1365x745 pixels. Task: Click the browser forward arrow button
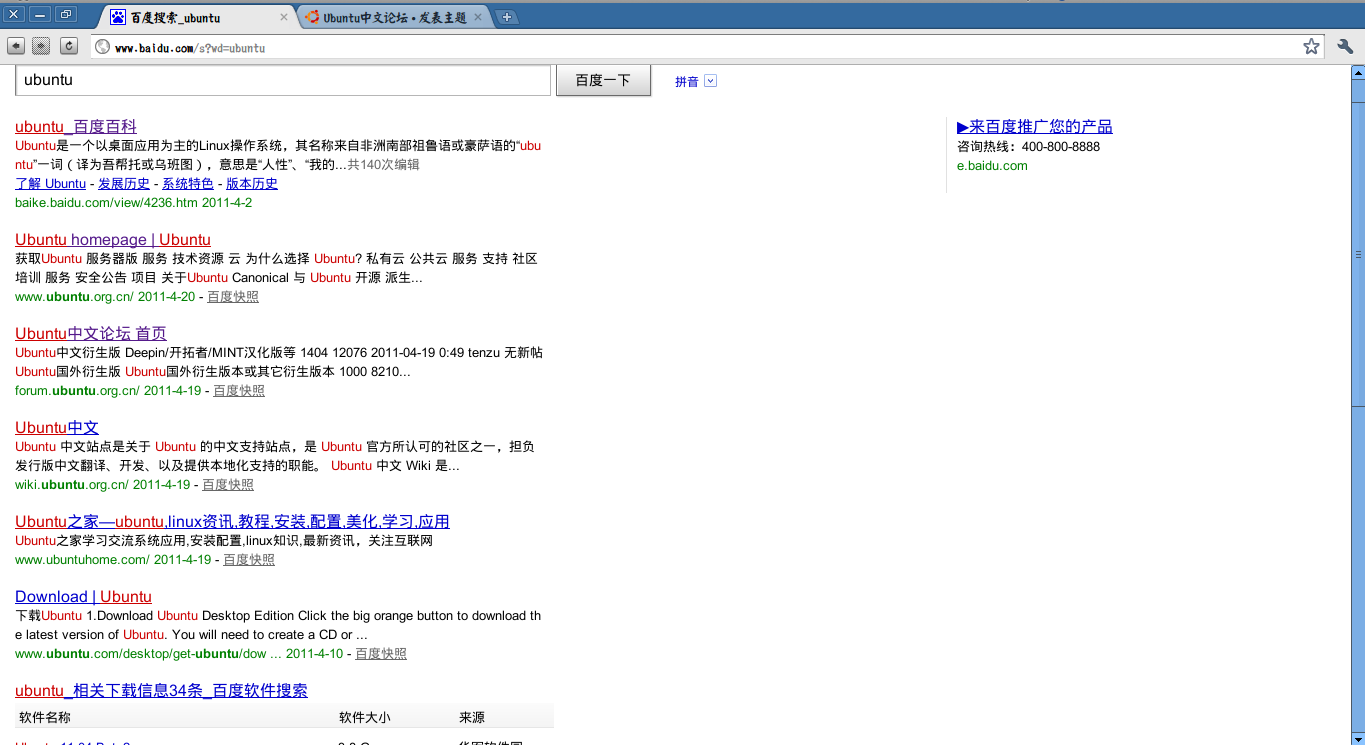41,46
